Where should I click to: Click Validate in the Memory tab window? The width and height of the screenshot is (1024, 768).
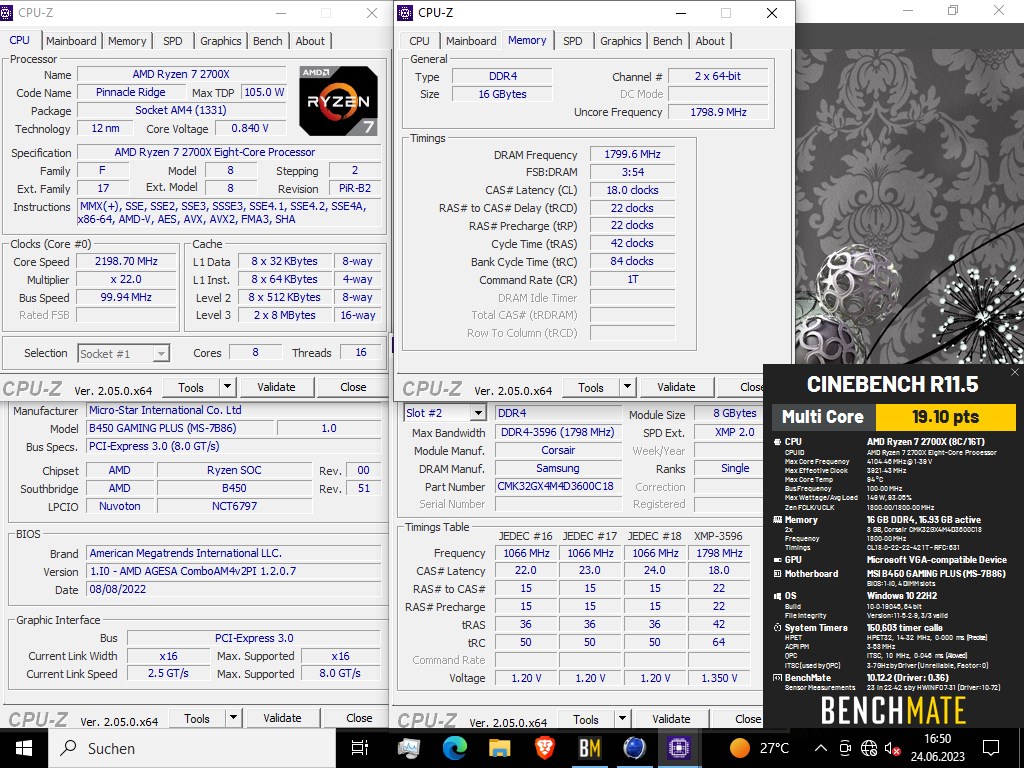click(676, 387)
